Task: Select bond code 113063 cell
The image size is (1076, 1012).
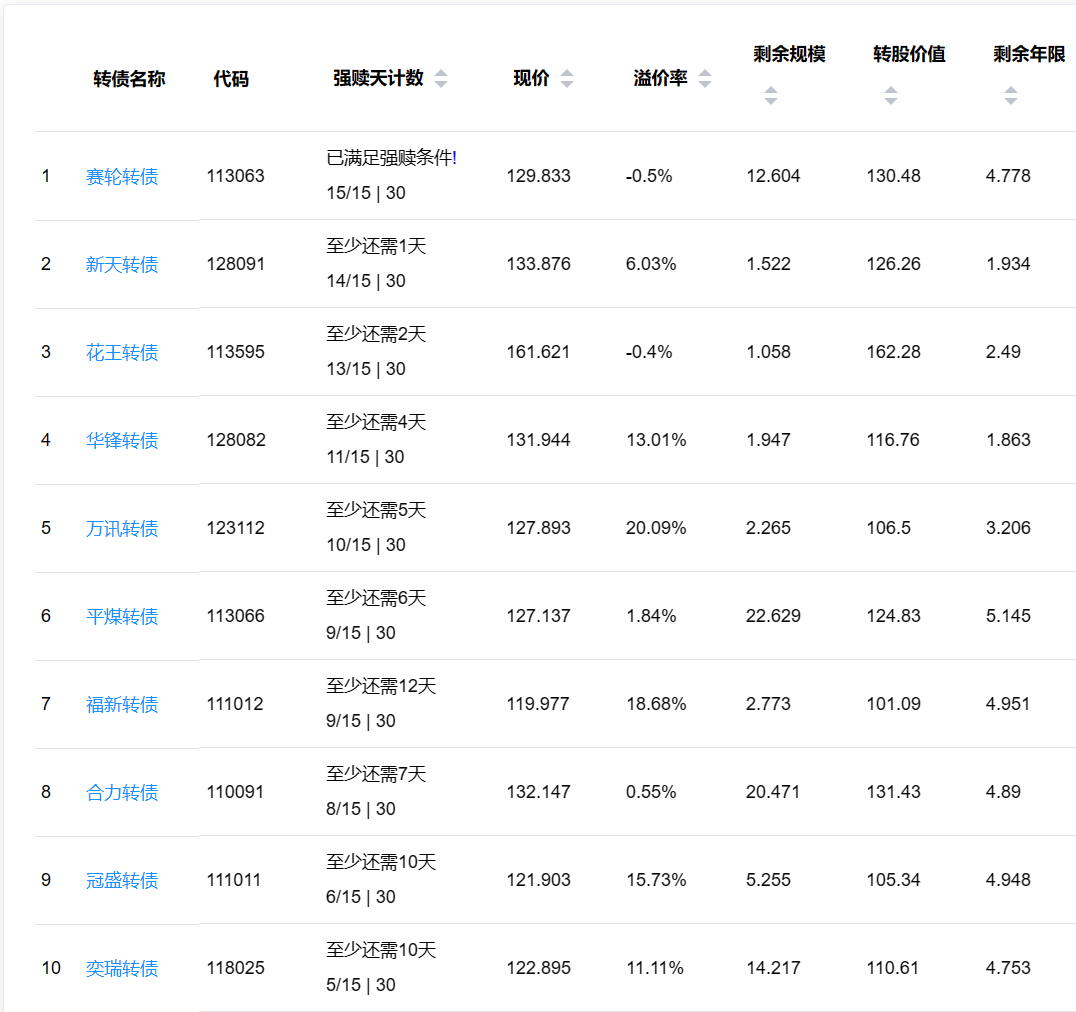Action: click(236, 177)
